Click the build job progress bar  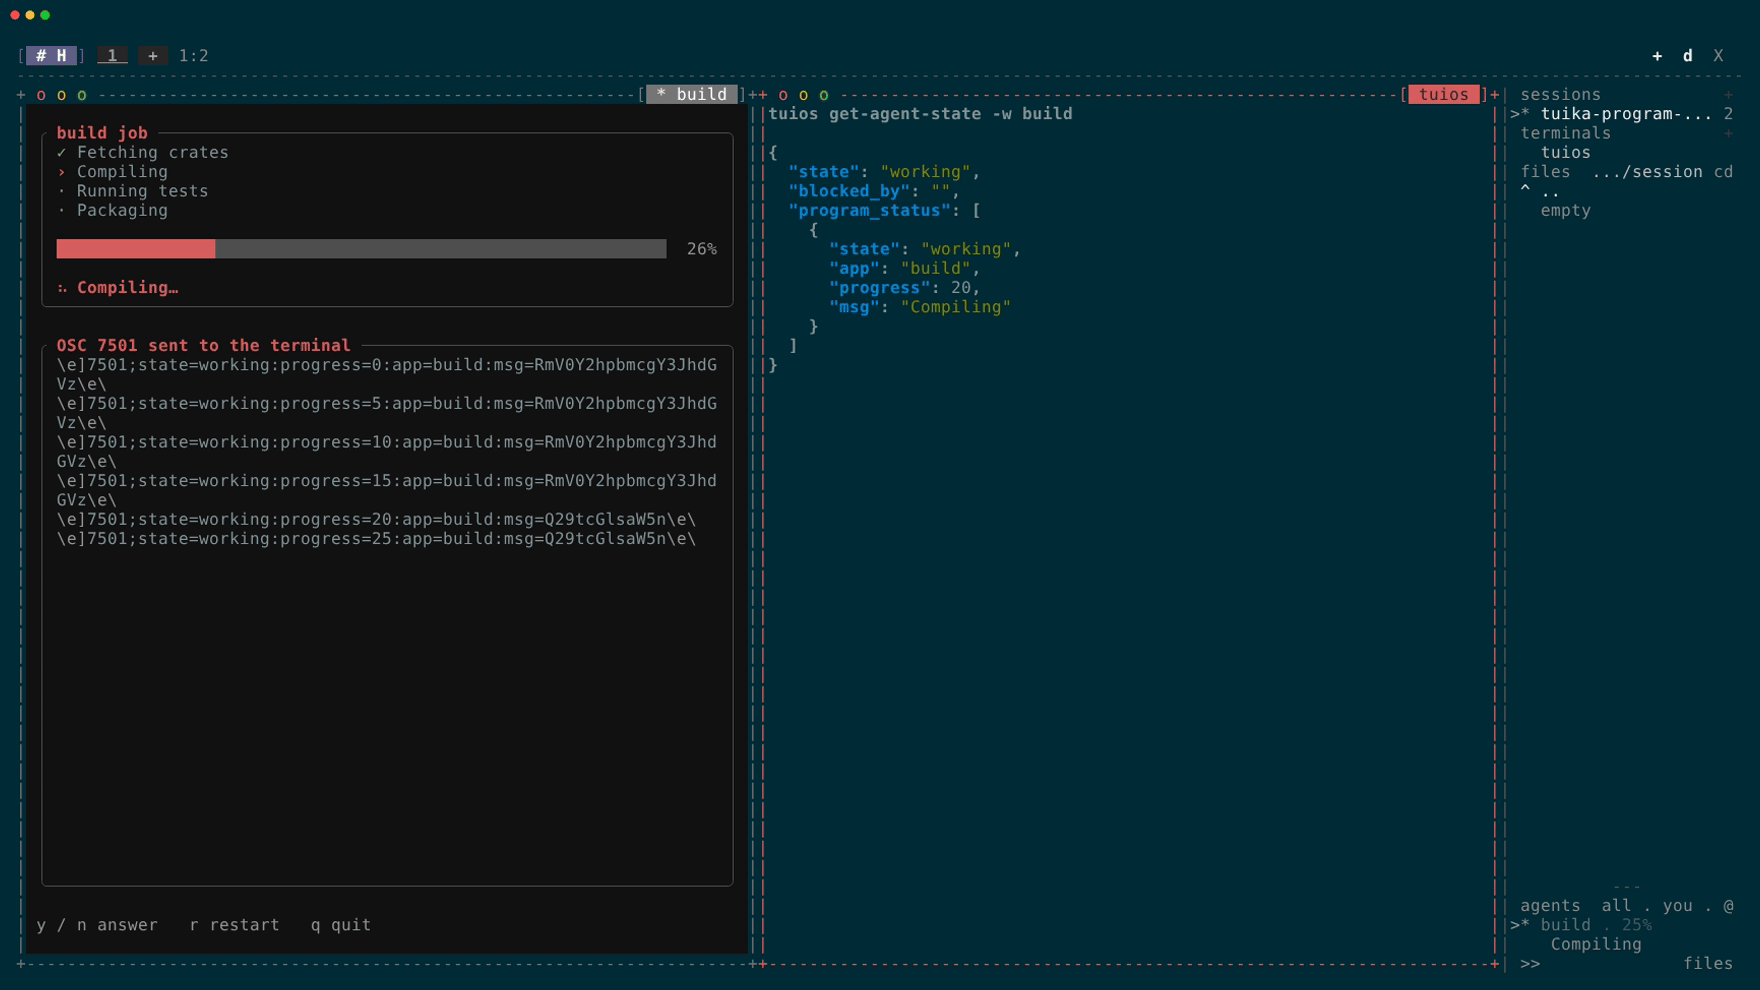(361, 249)
